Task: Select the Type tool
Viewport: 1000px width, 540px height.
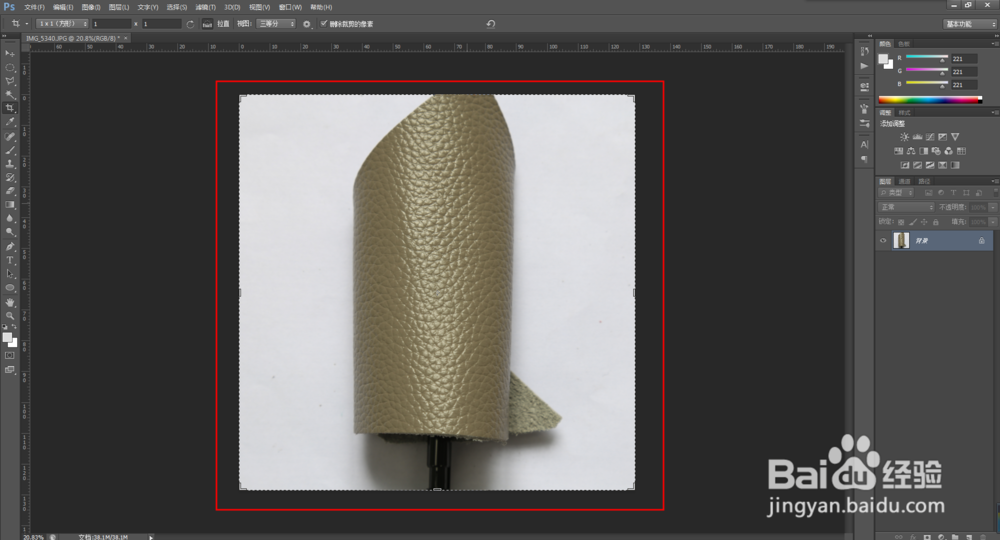Action: coord(10,260)
